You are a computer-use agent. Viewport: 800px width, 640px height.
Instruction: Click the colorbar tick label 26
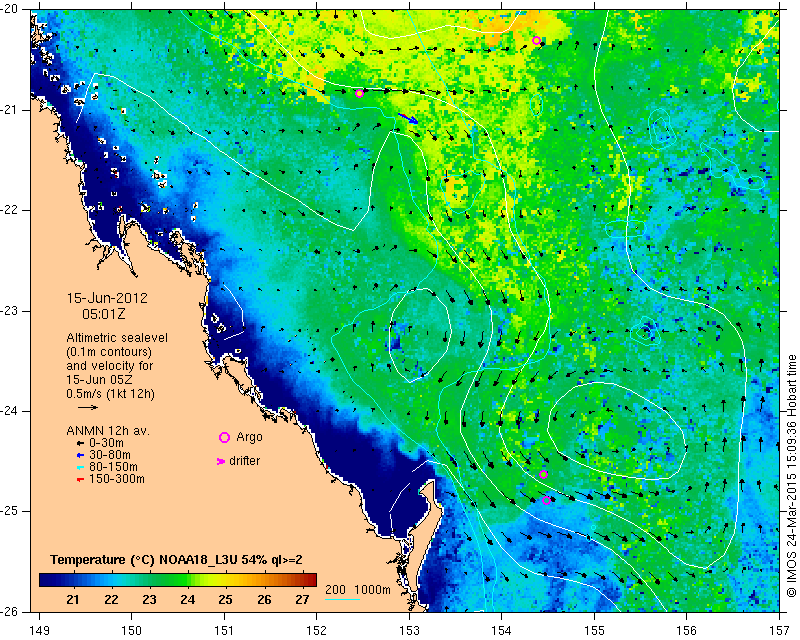click(264, 600)
